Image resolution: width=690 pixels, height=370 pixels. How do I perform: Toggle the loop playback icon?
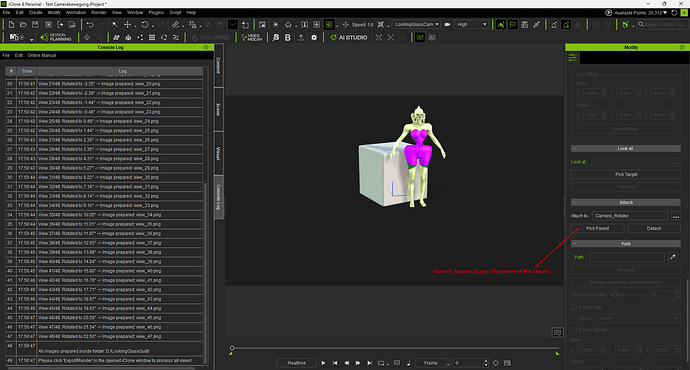coord(381,363)
